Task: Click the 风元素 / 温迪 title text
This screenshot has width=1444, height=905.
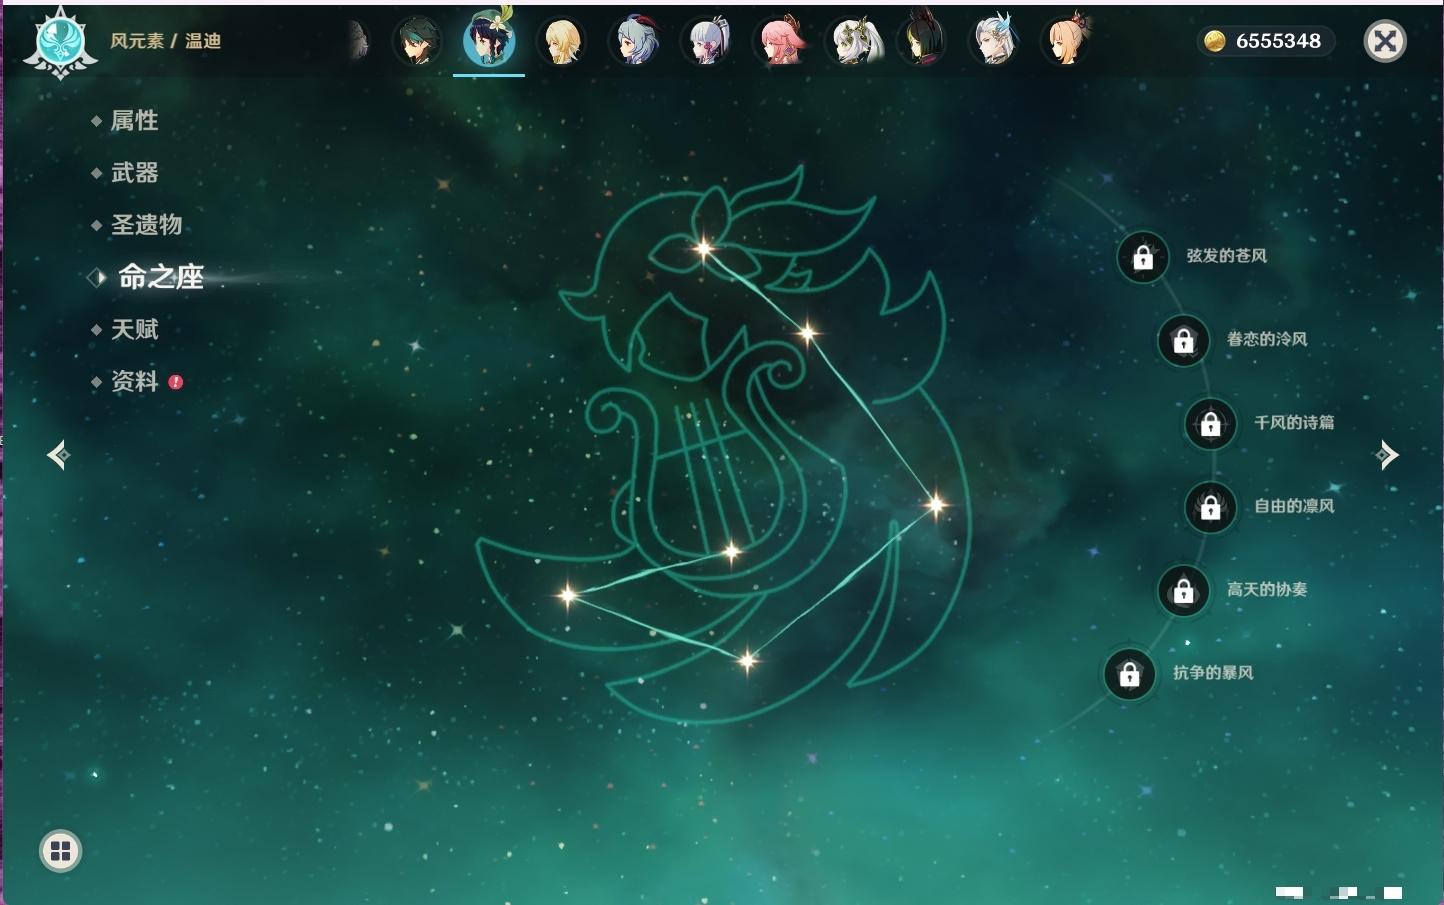Action: 165,41
